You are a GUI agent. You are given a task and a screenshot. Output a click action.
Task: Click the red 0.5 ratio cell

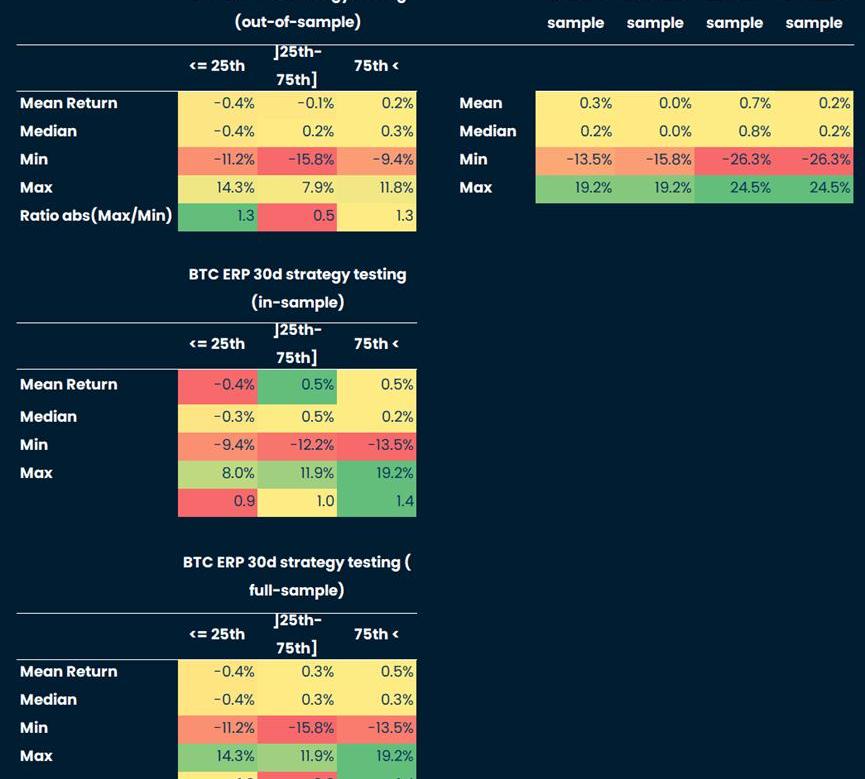pos(297,215)
